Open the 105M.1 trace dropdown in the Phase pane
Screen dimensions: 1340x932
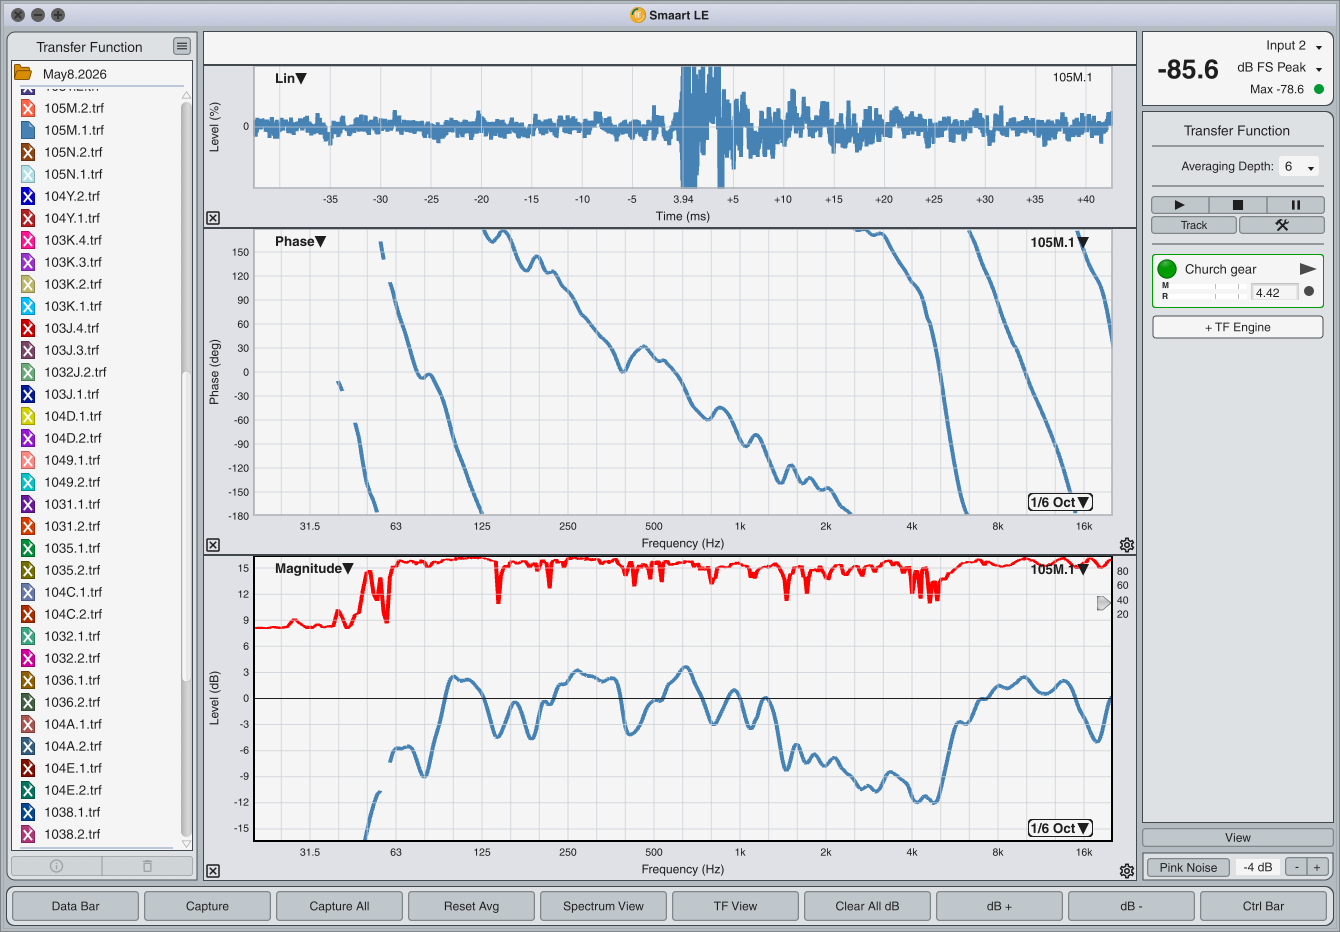click(x=1059, y=242)
